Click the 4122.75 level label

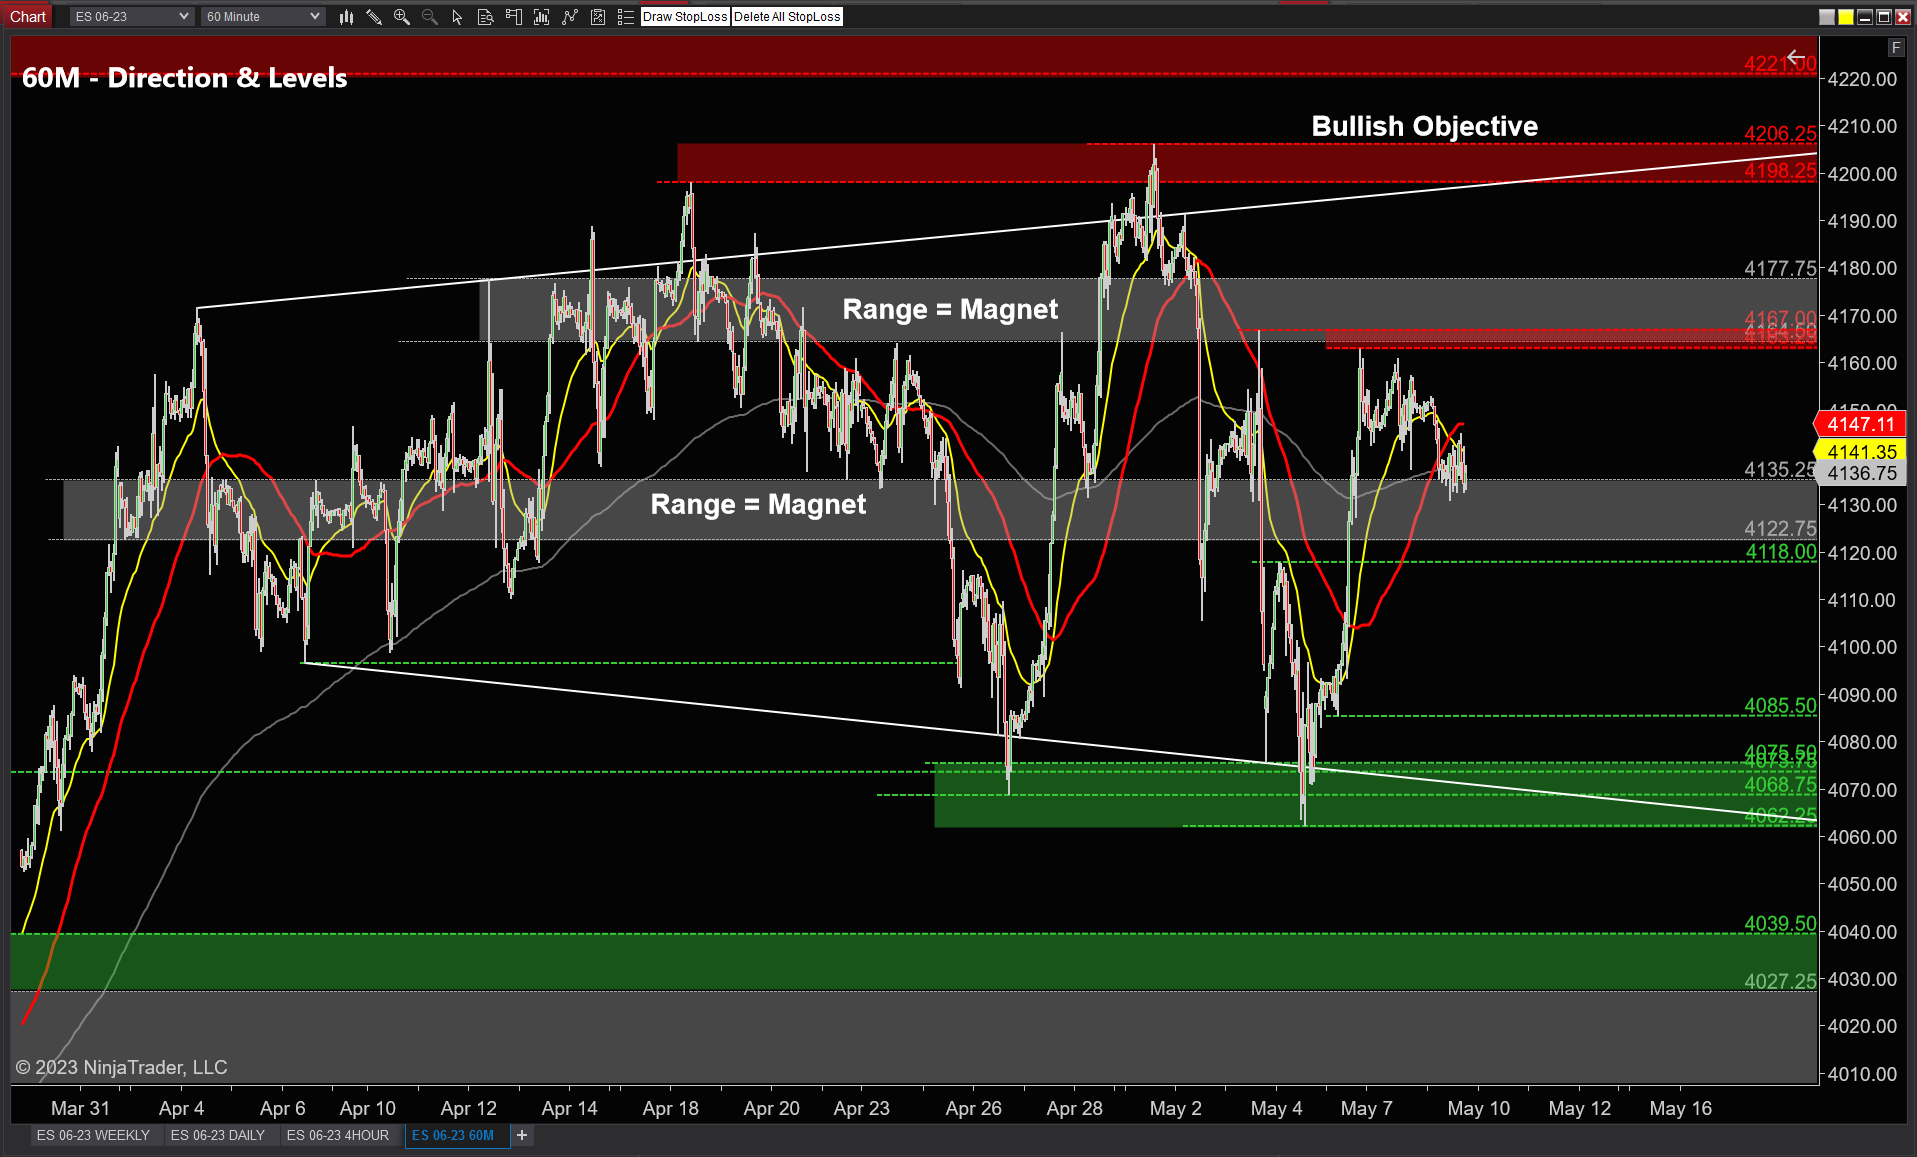click(x=1780, y=529)
